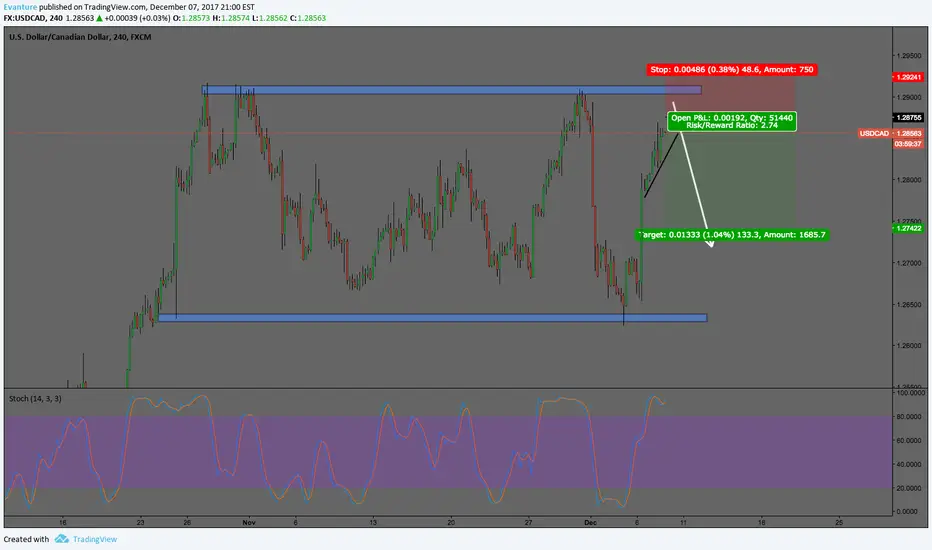Viewport: 932px width, 550px height.
Task: Click the Dec date axis label
Action: (x=590, y=523)
